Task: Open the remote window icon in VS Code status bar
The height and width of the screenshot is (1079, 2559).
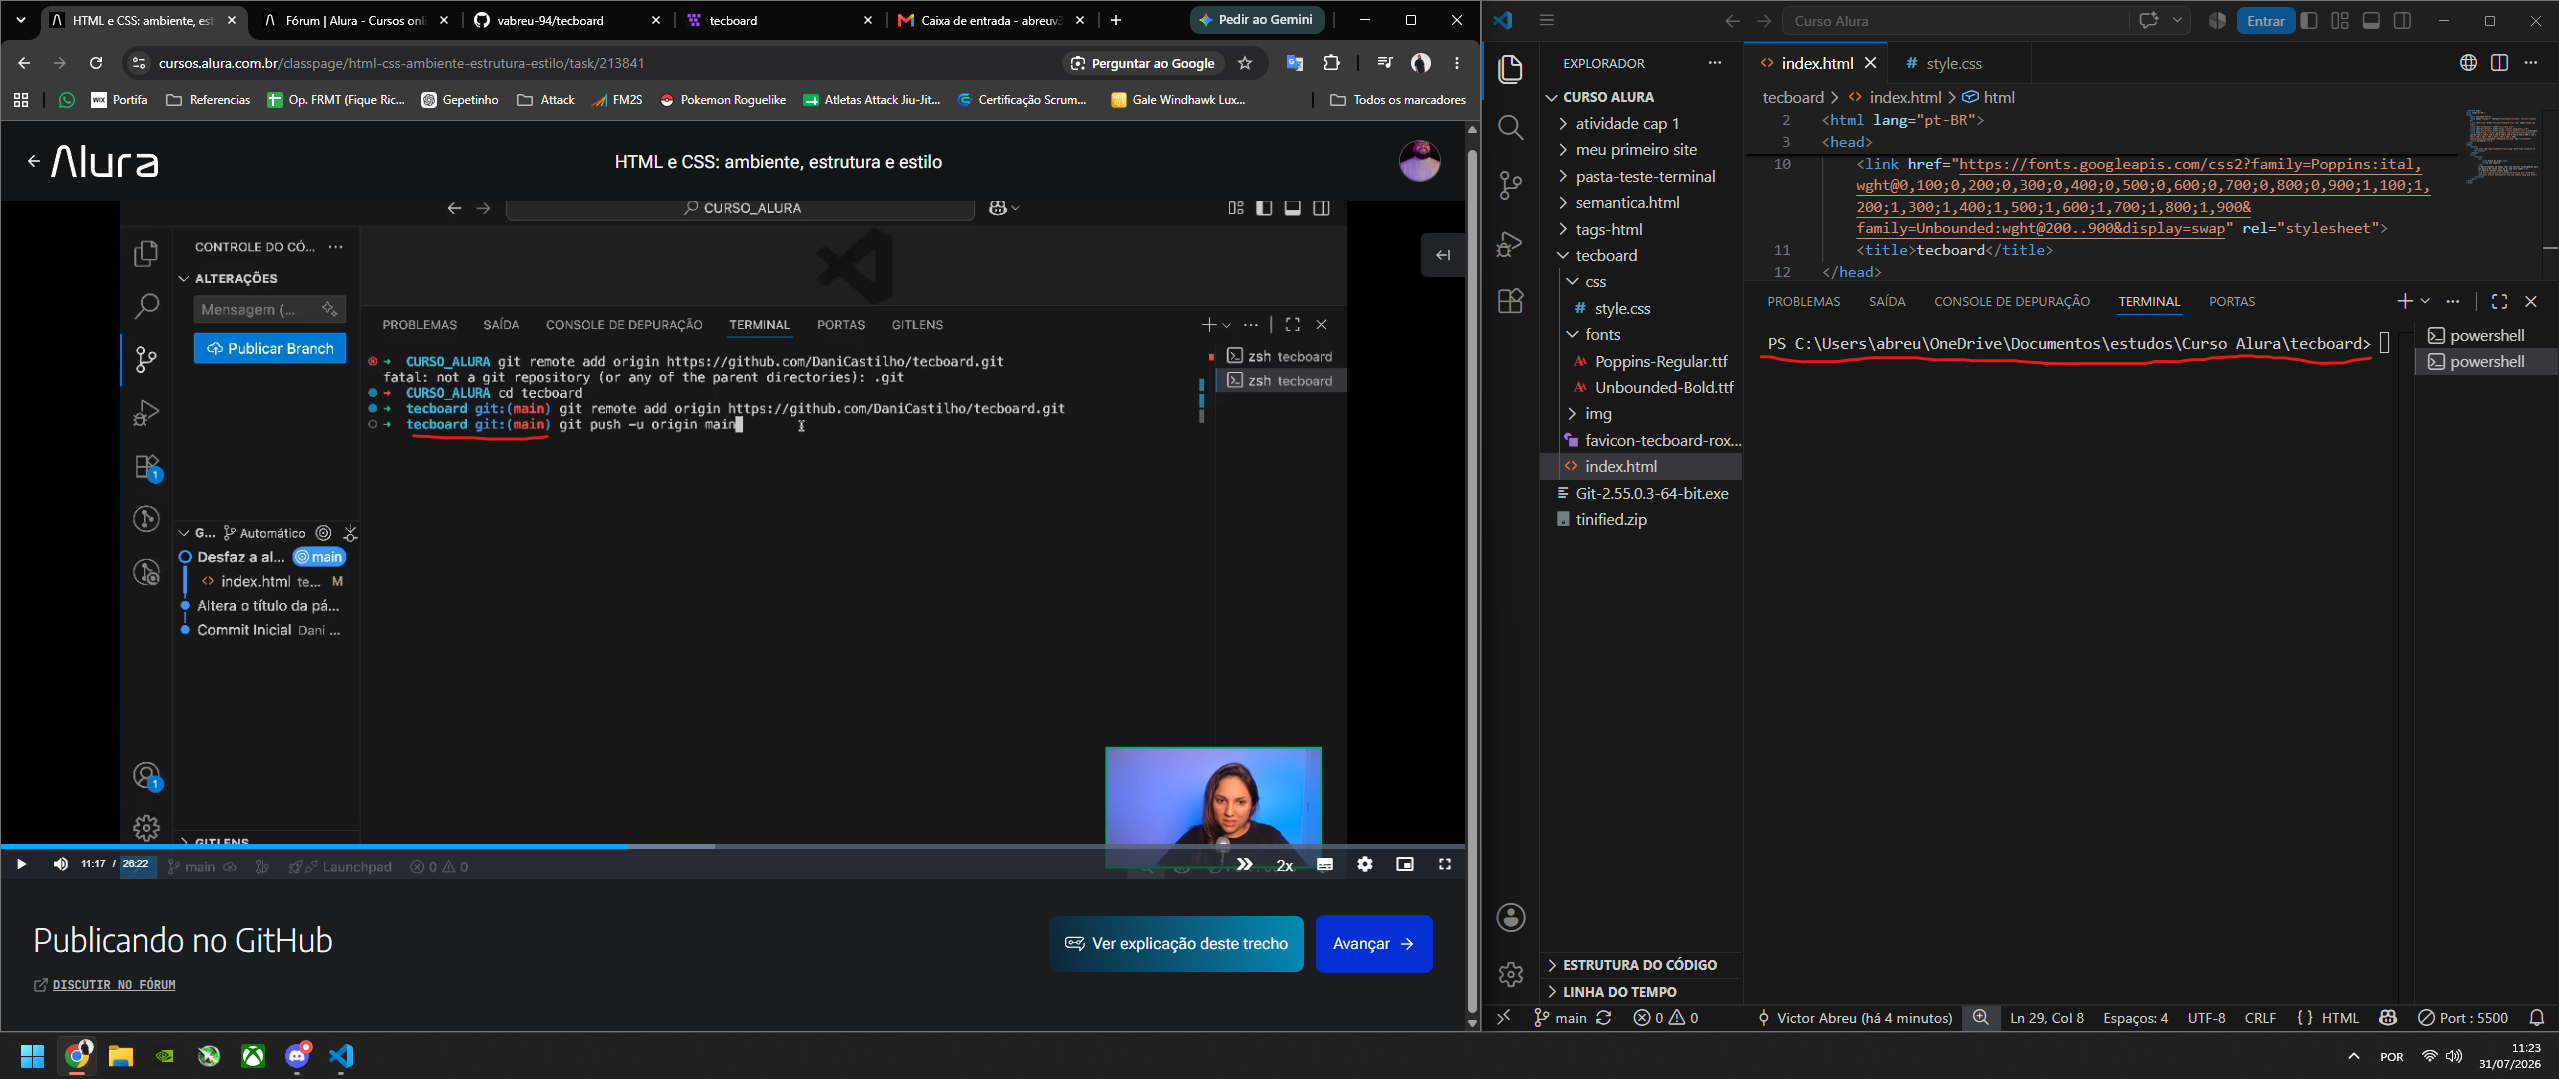Action: [1504, 1018]
